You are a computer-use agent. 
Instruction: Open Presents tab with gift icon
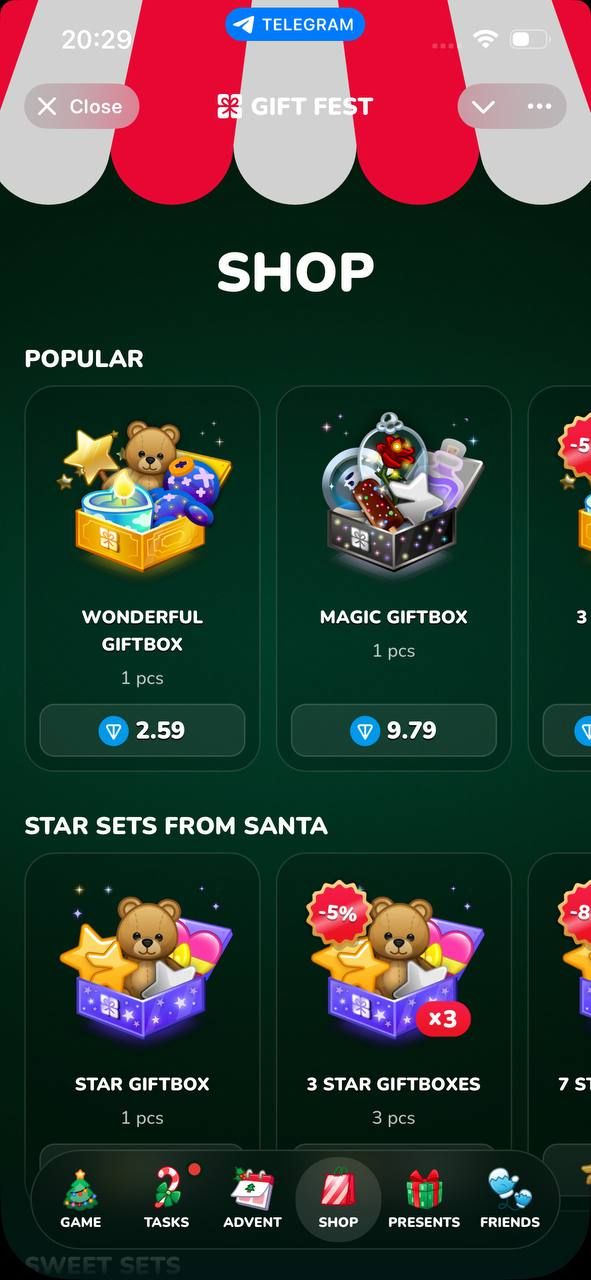coord(424,1199)
